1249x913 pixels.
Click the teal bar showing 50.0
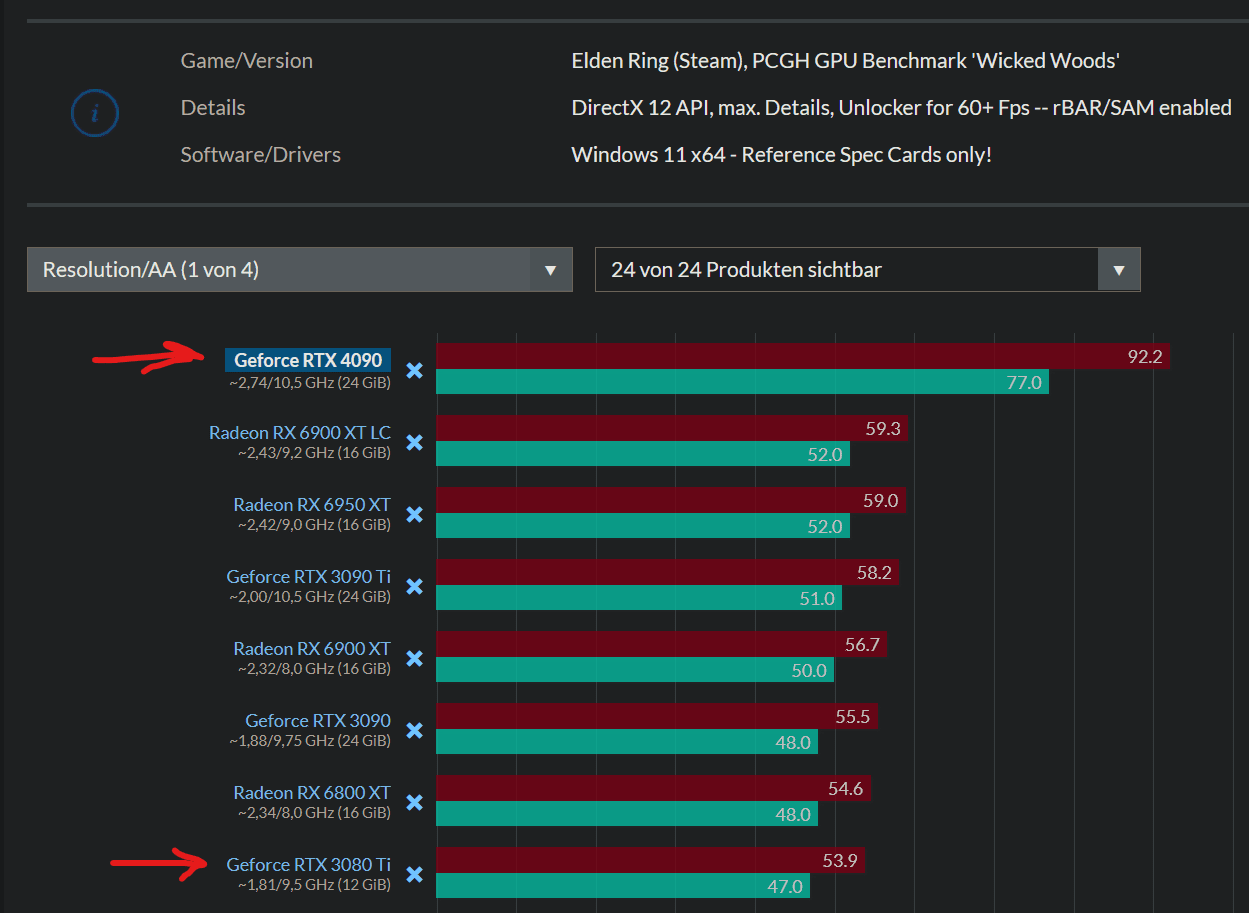click(635, 670)
